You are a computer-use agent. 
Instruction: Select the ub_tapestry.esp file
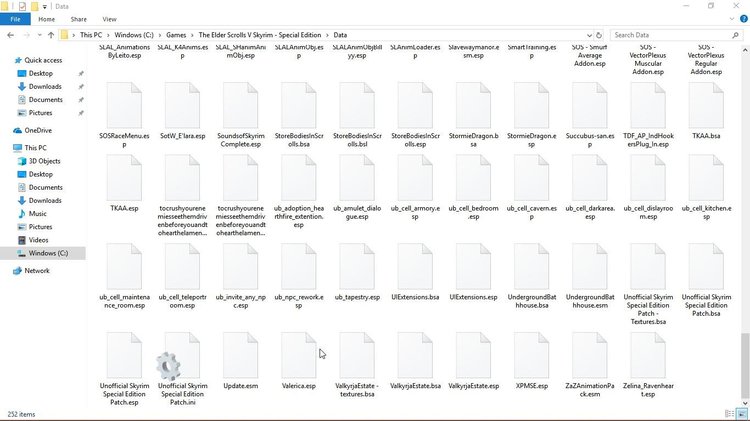click(357, 272)
